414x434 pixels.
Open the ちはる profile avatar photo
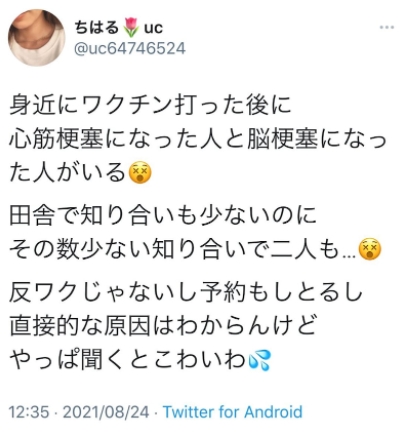pyautogui.click(x=37, y=37)
